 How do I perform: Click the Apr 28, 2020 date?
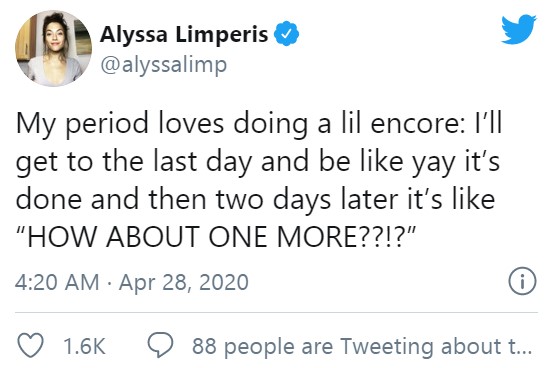(183, 283)
